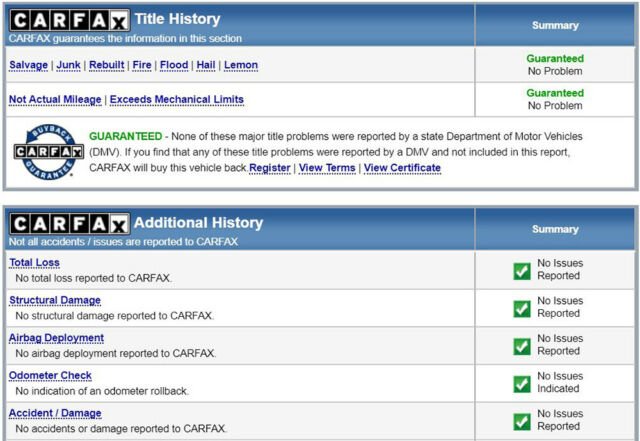Click the View Certificate link
640x441 pixels.
[x=402, y=168]
